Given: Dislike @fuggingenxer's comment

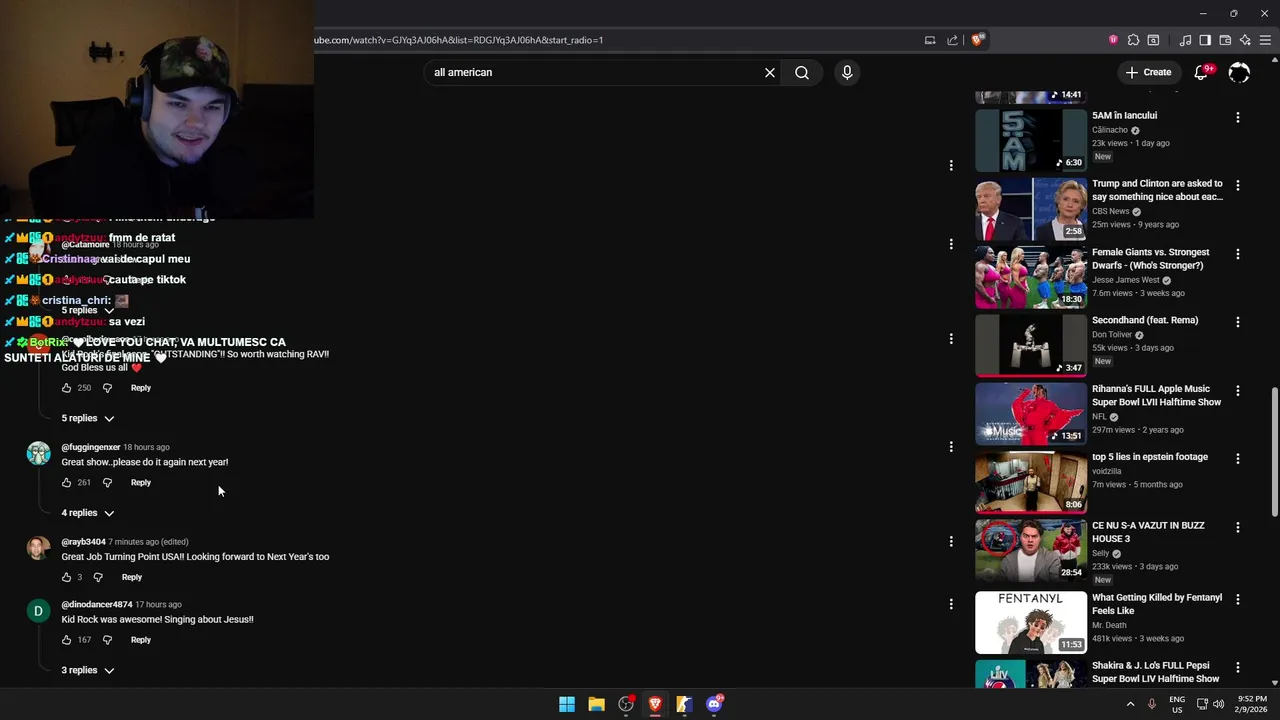Looking at the screenshot, I should [107, 482].
